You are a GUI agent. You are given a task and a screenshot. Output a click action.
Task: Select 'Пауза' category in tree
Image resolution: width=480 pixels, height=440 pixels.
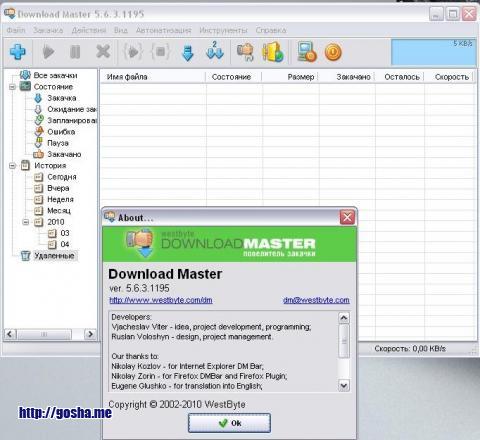(58, 143)
